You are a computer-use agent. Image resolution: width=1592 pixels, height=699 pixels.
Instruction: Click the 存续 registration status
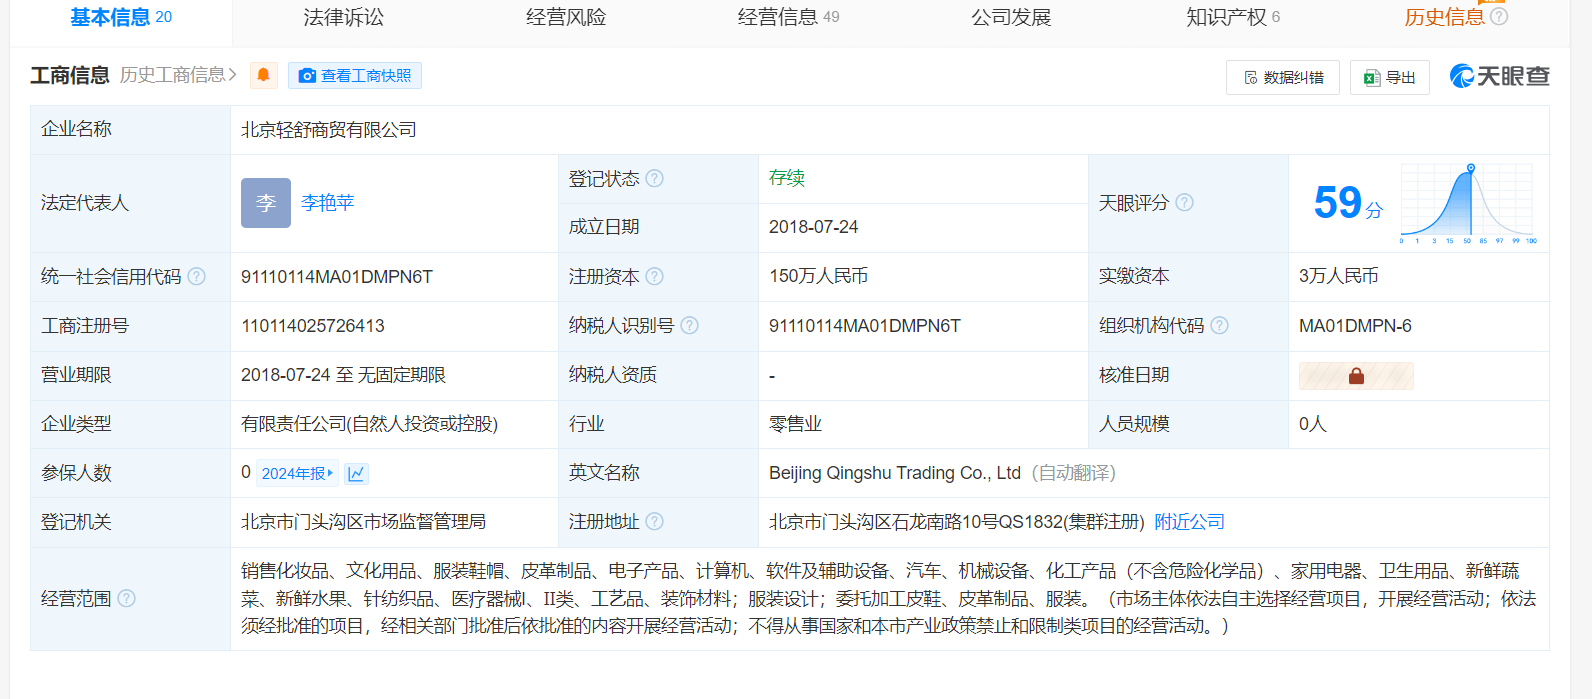(787, 178)
